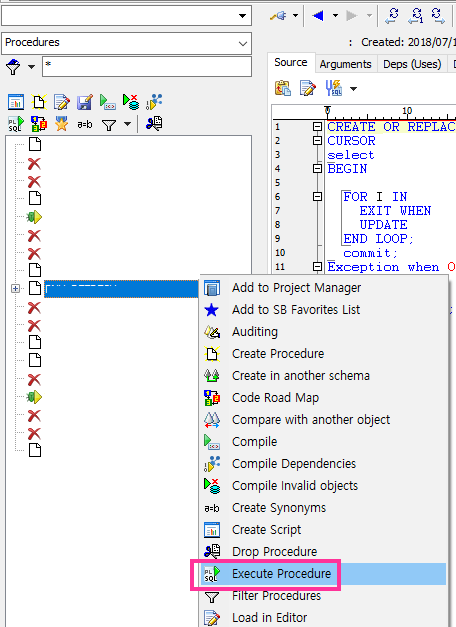The height and width of the screenshot is (627, 456).
Task: Click the Code Road Map toolbar icon
Action: click(39, 124)
